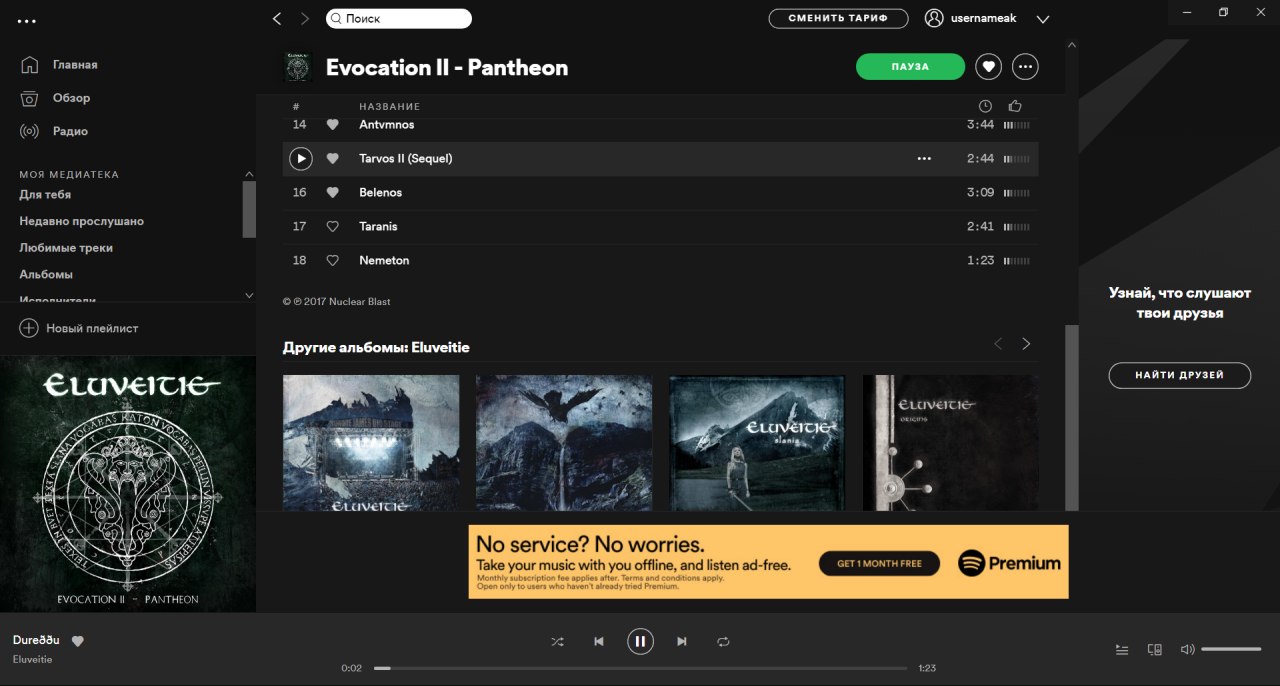The width and height of the screenshot is (1280, 686).
Task: Skip to the next track
Action: (x=682, y=642)
